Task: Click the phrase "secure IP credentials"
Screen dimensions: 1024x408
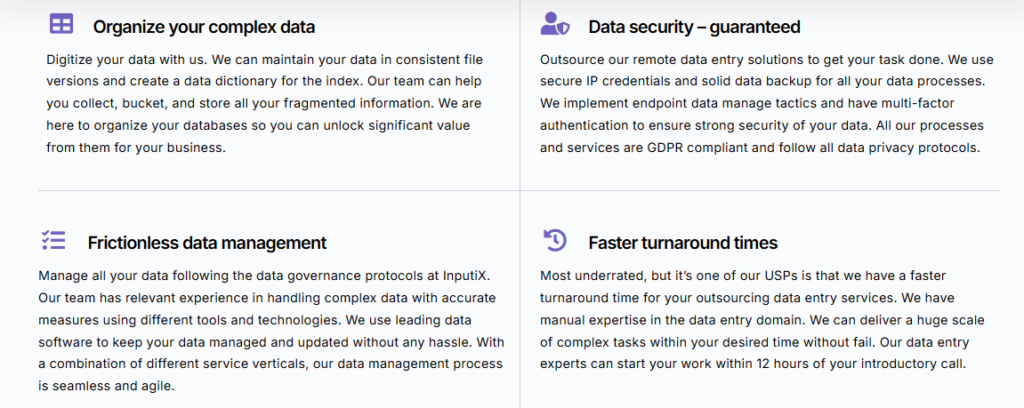Action: 601,82
